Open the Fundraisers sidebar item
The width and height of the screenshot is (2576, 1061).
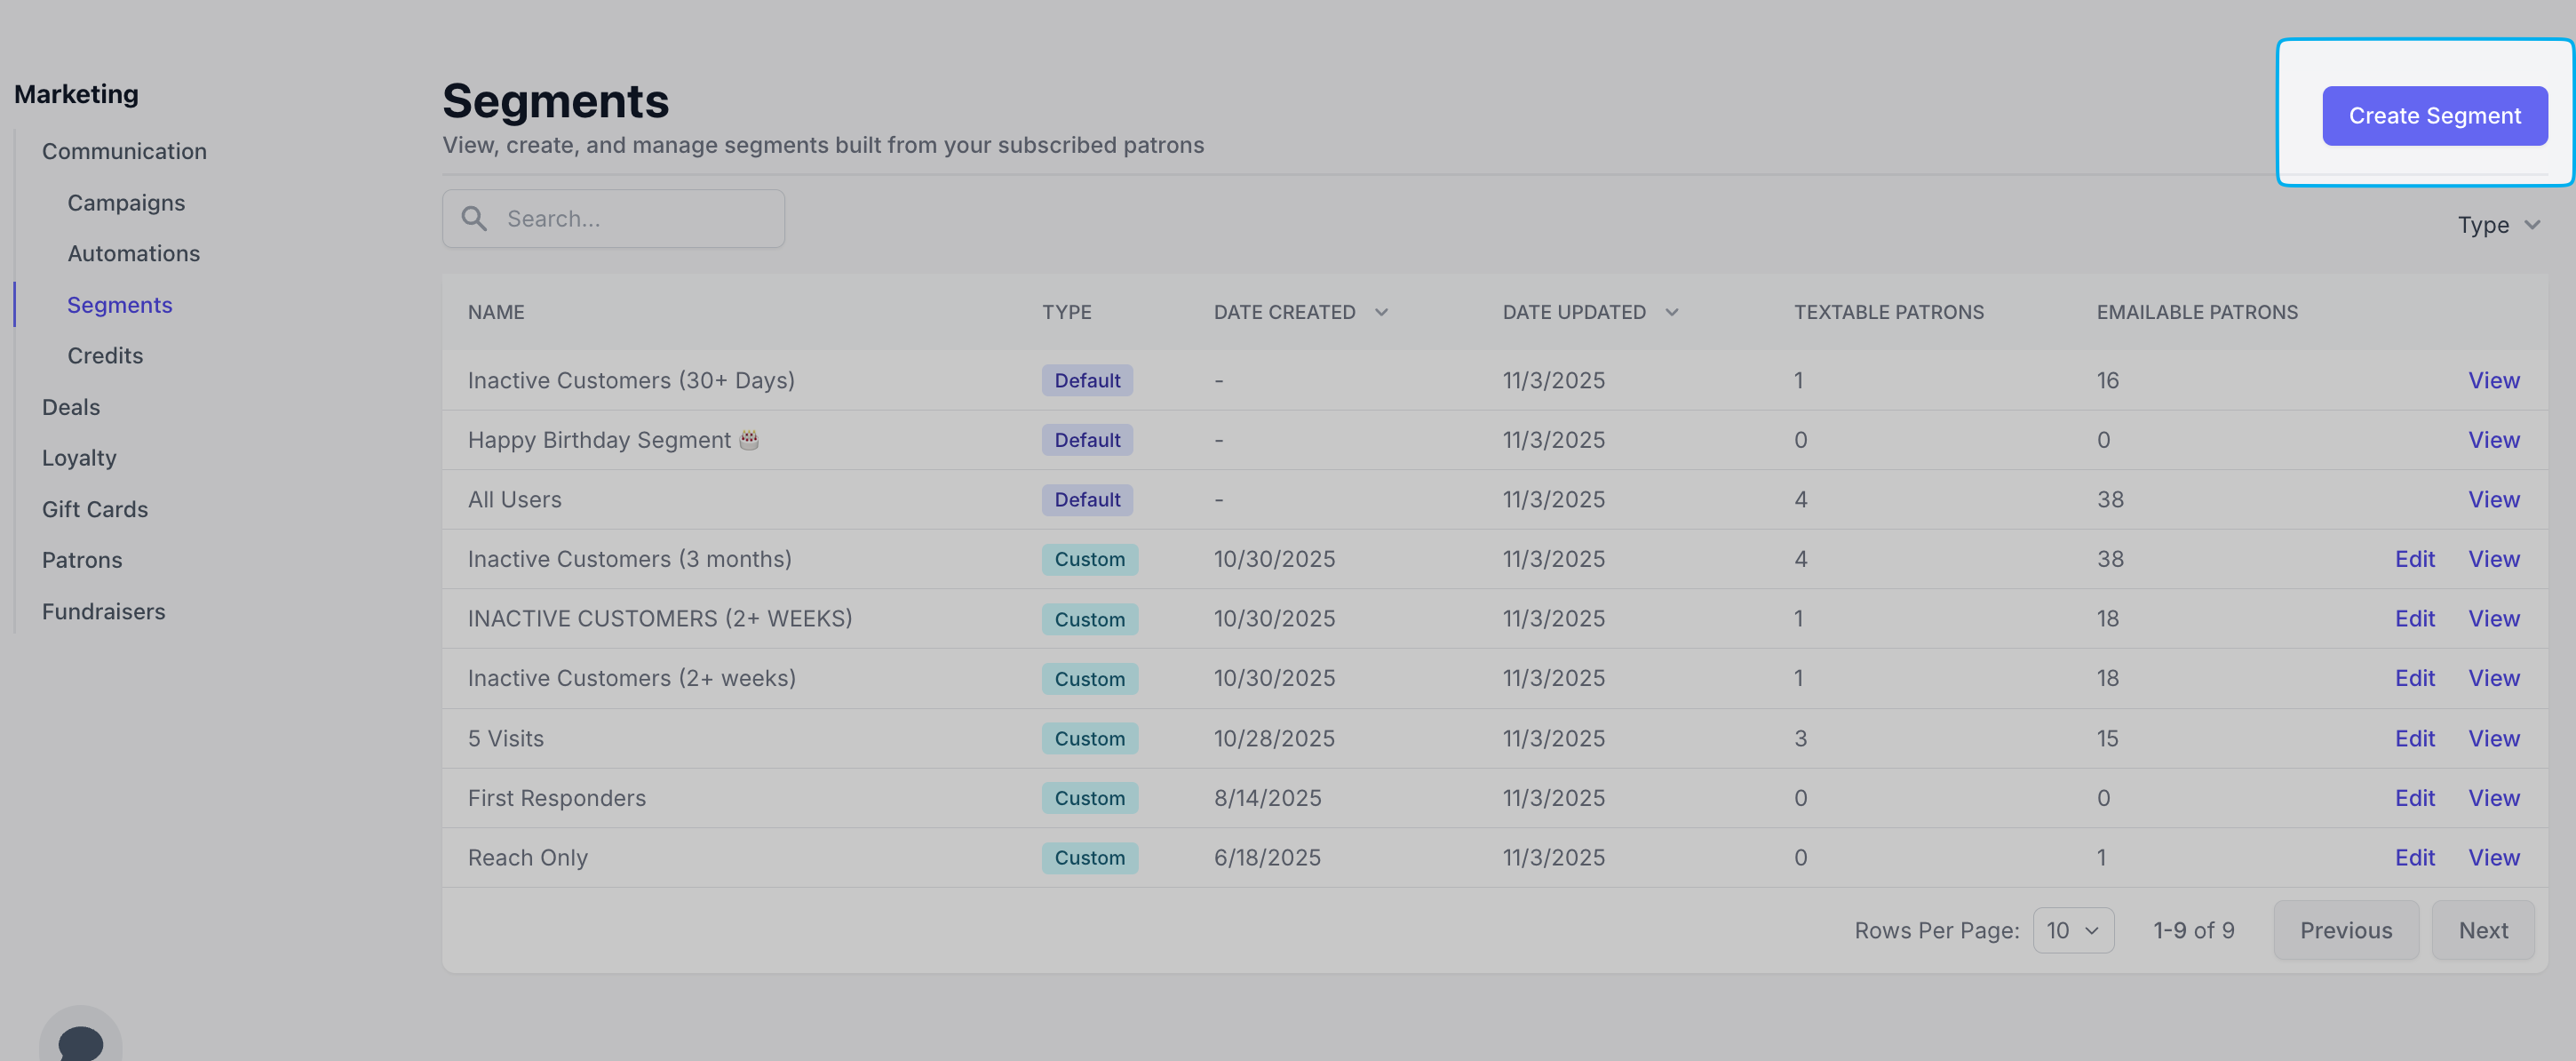(103, 611)
